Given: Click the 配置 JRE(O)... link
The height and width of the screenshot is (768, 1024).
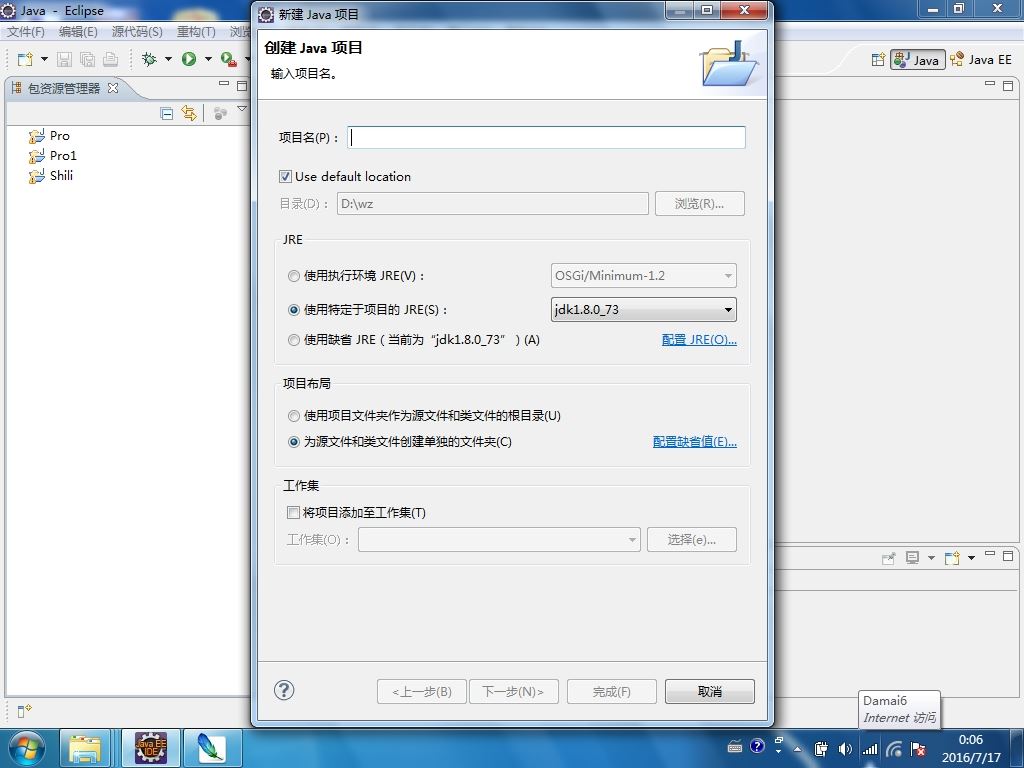Looking at the screenshot, I should (699, 340).
